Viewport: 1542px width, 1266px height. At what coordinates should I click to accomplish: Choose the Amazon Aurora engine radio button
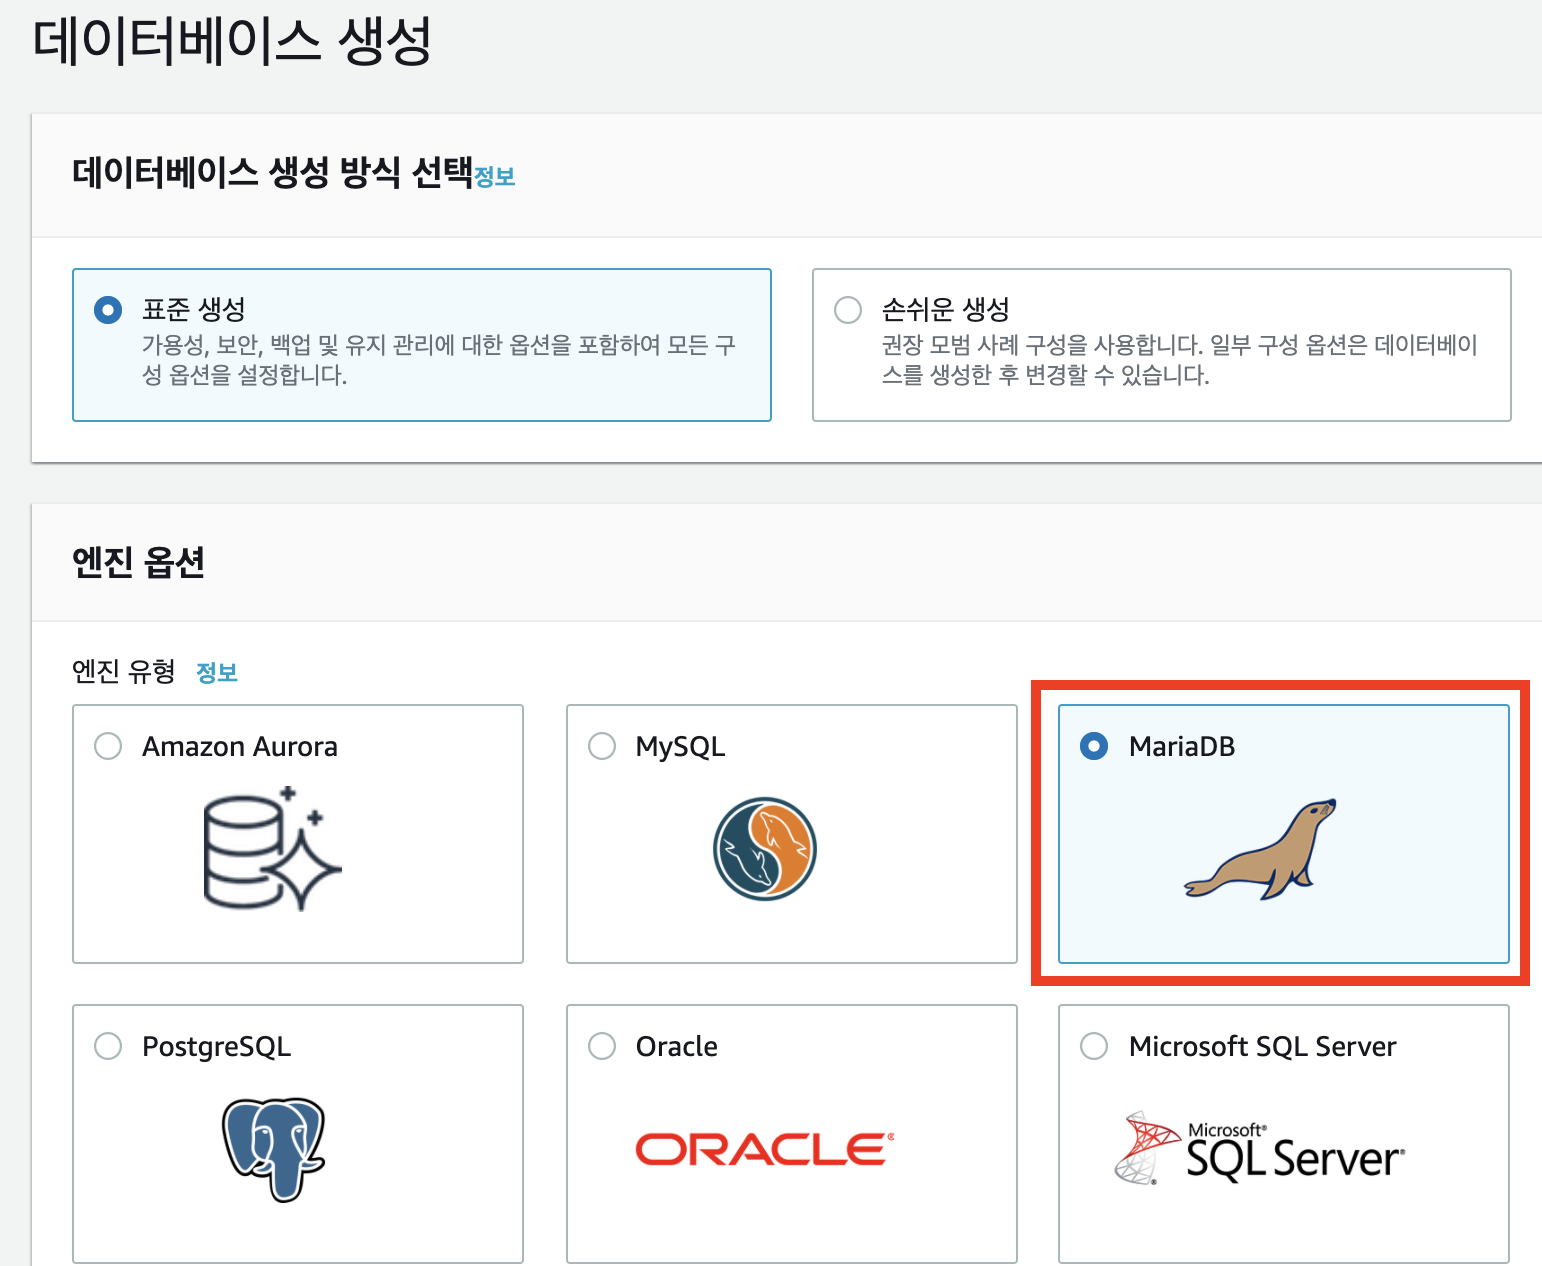[108, 746]
